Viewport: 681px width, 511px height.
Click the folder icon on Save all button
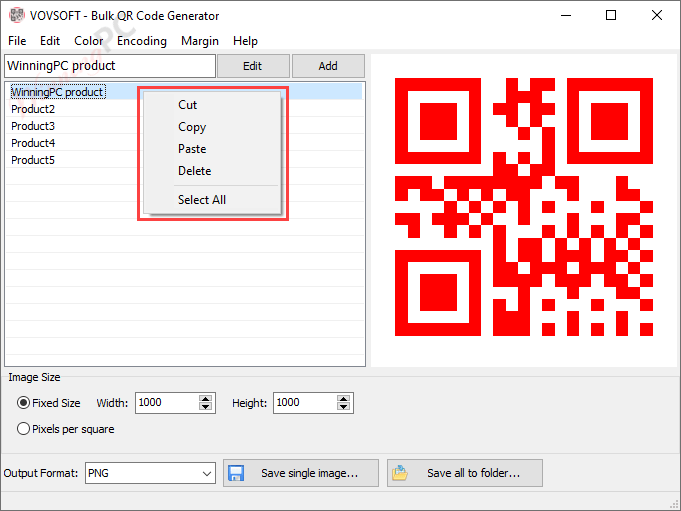(x=400, y=473)
